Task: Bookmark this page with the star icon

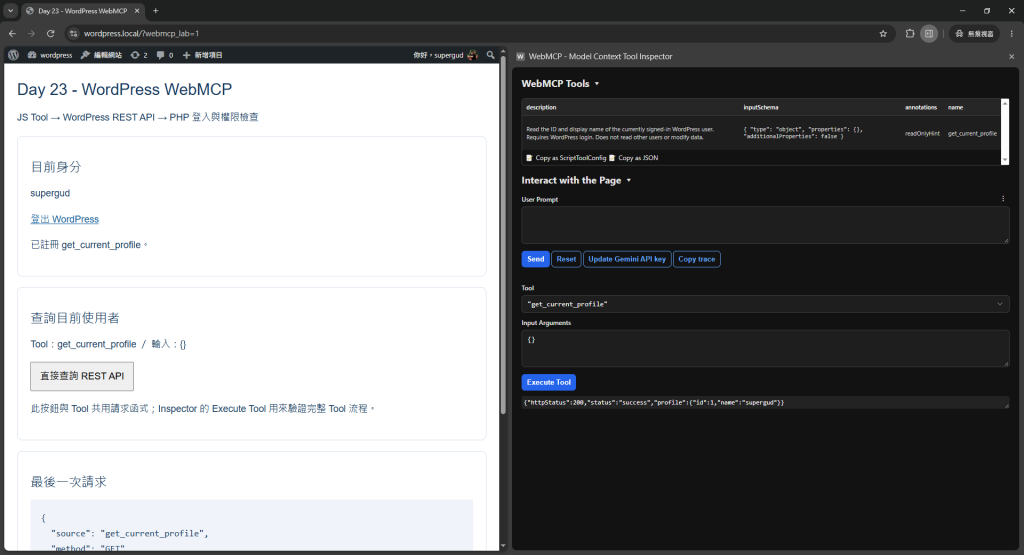Action: pos(883,33)
